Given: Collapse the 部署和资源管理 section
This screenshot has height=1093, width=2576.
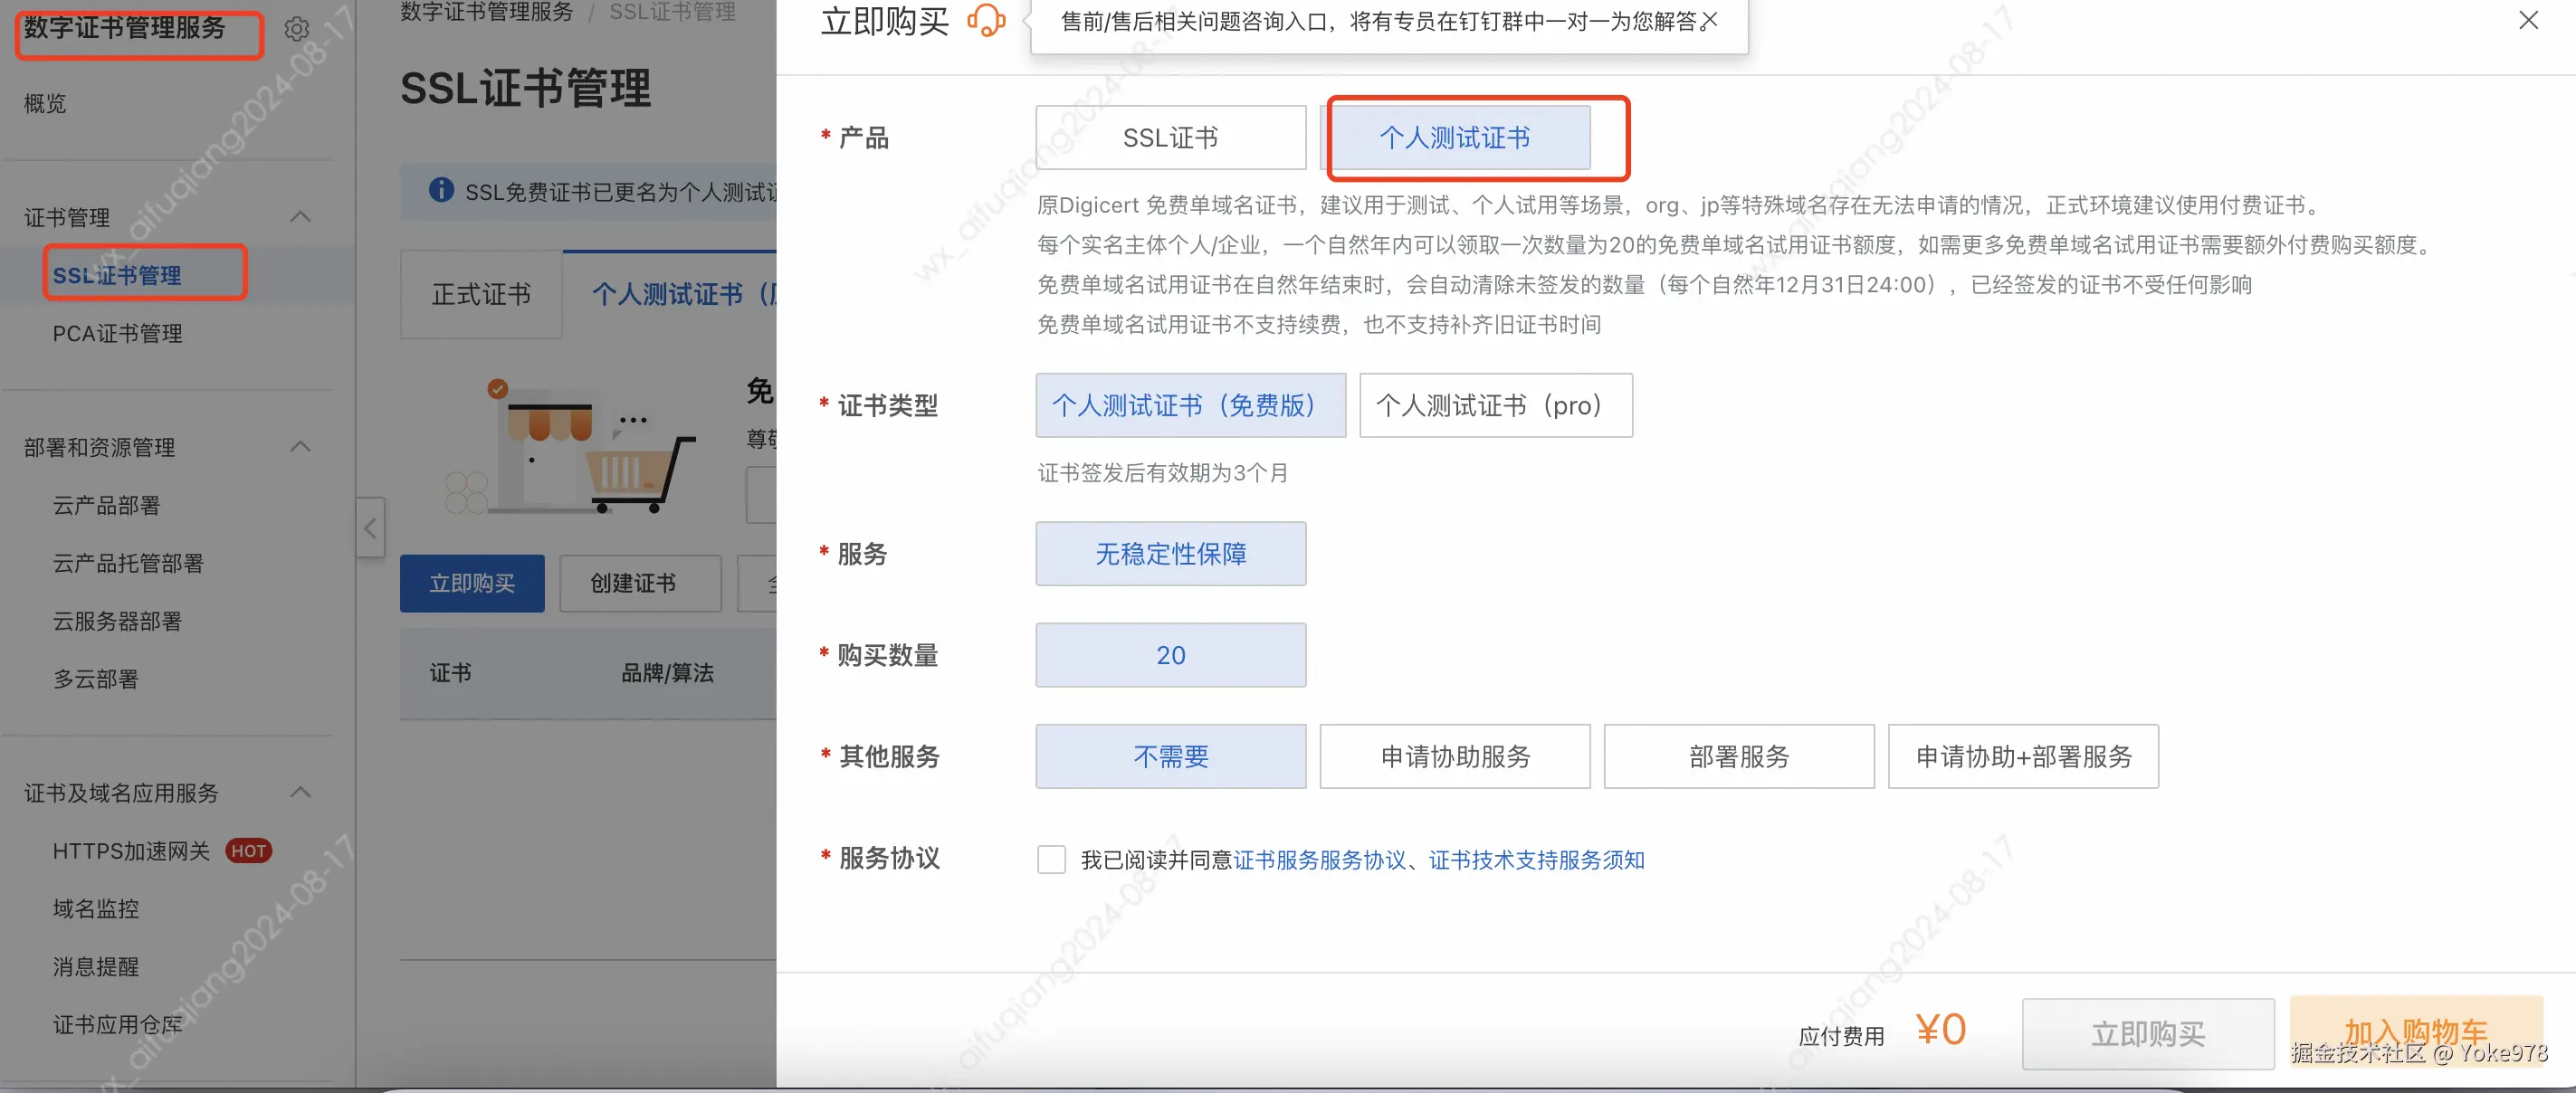Looking at the screenshot, I should tap(300, 446).
